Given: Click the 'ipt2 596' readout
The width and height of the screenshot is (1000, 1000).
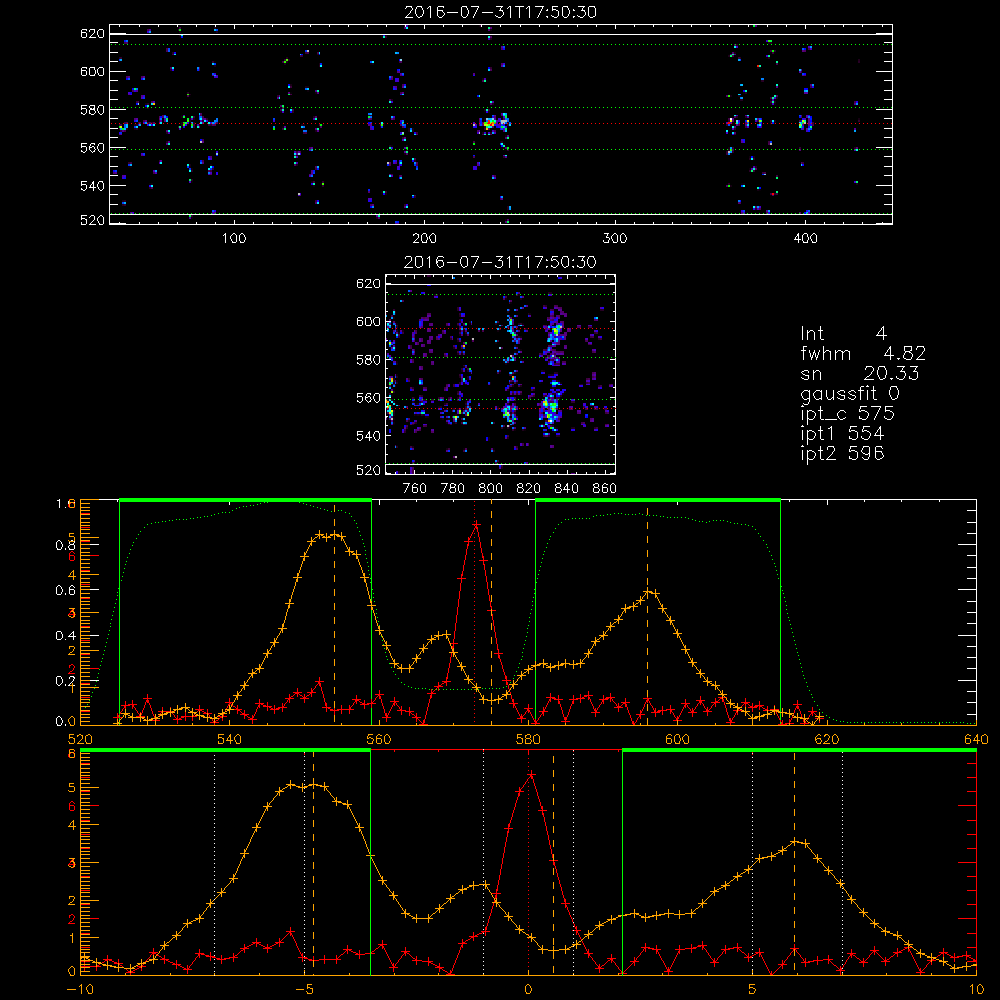Looking at the screenshot, I should tap(842, 453).
